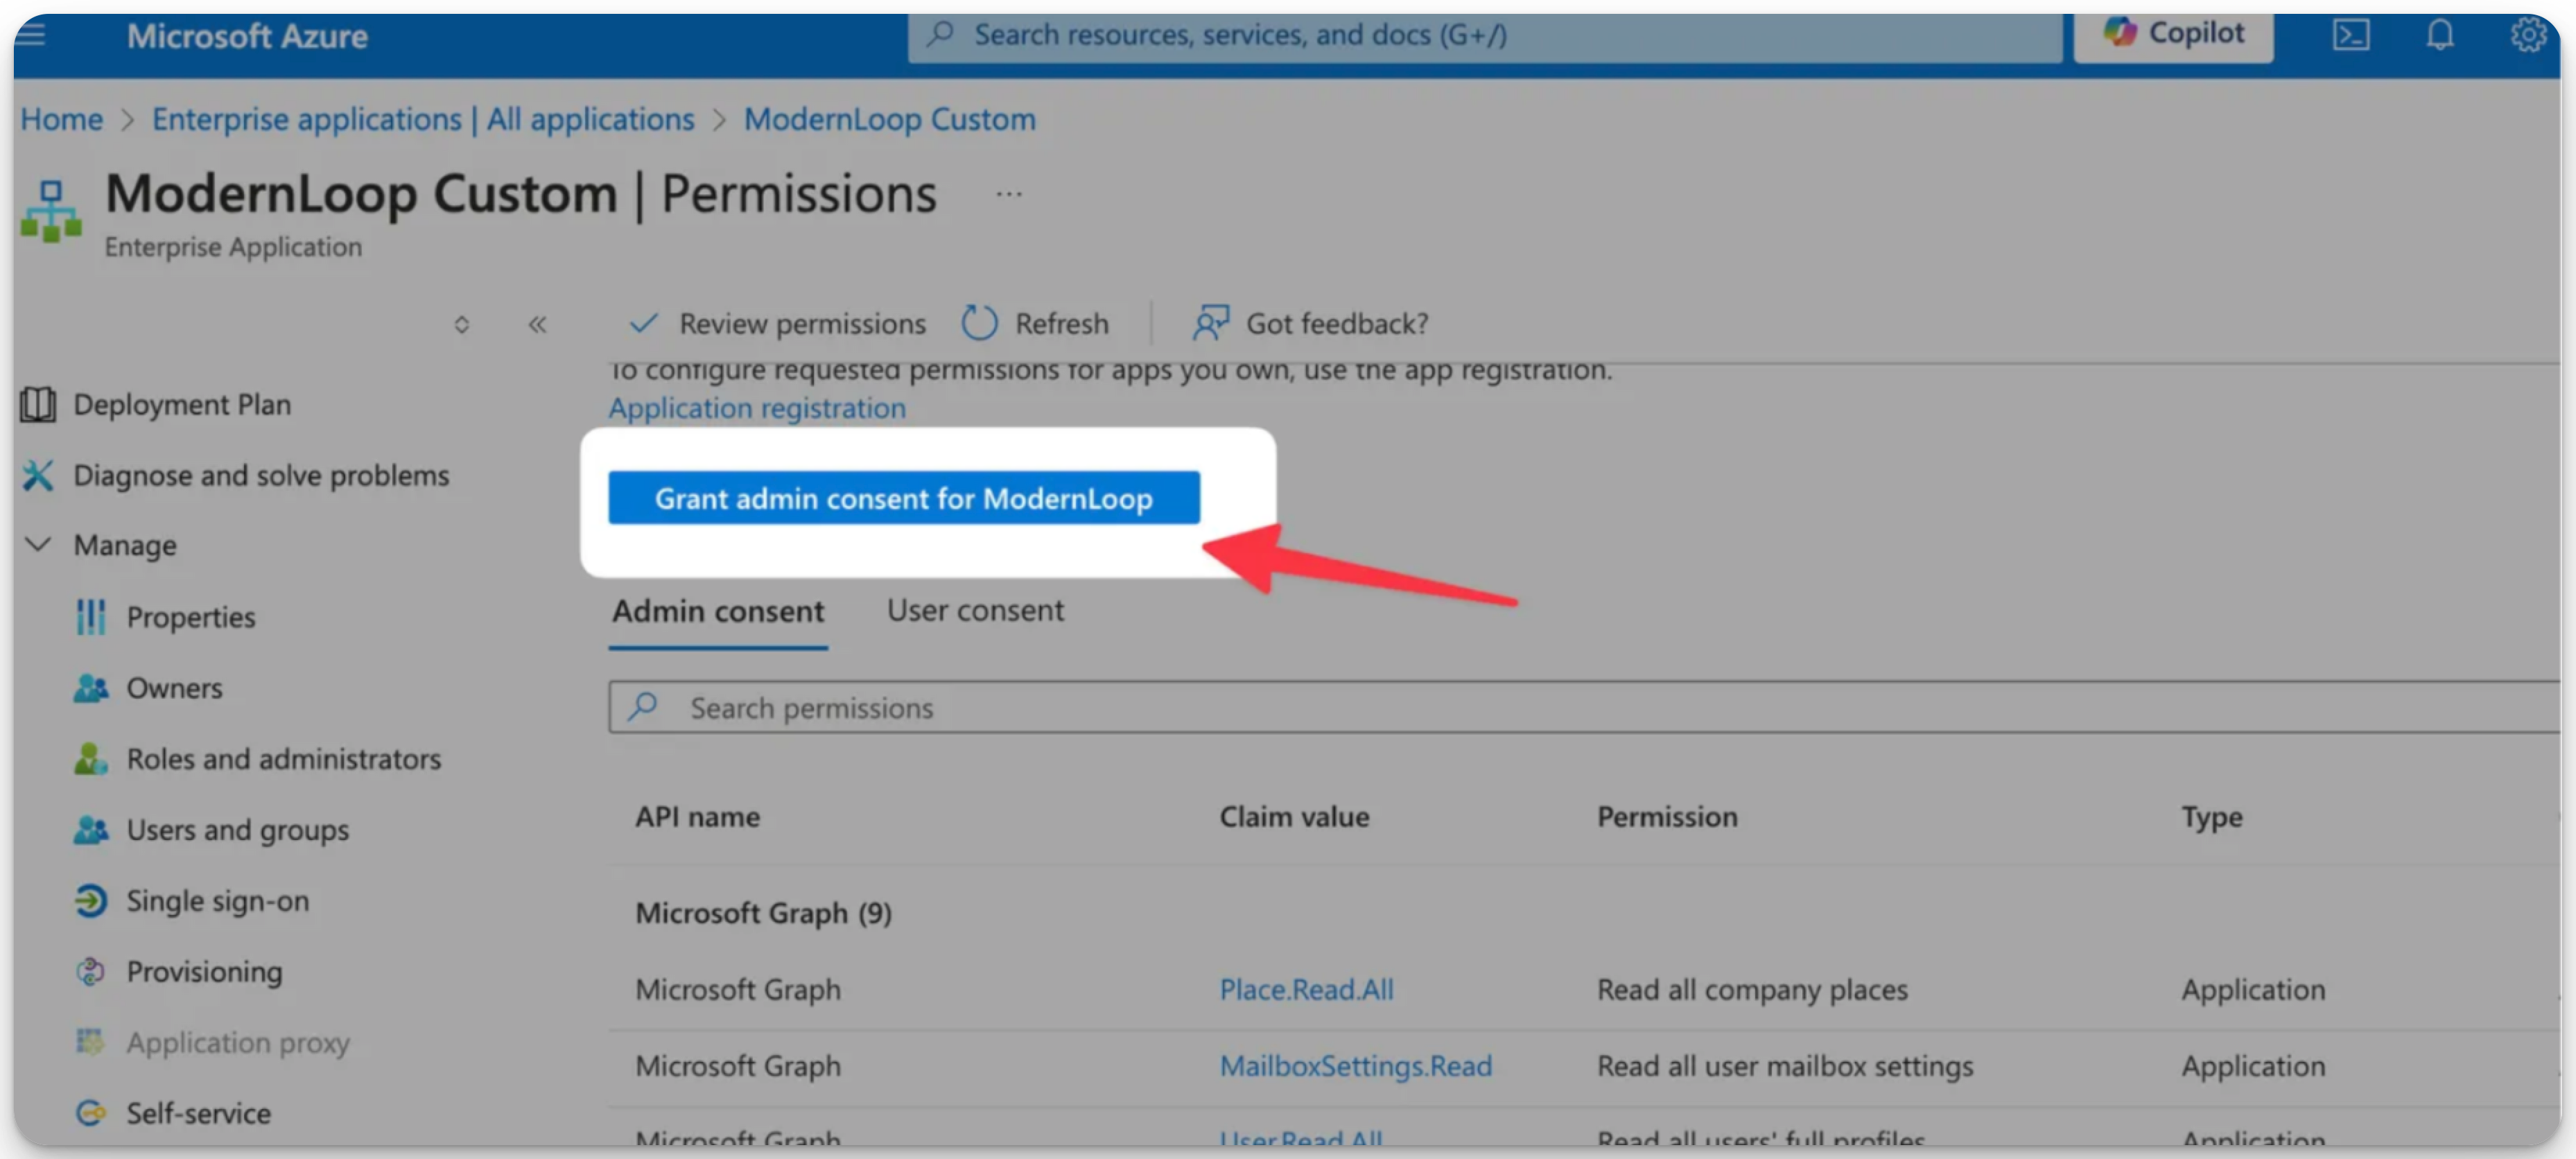Image resolution: width=2576 pixels, height=1159 pixels.
Task: Go to Home breadcrumb
Action: [62, 119]
